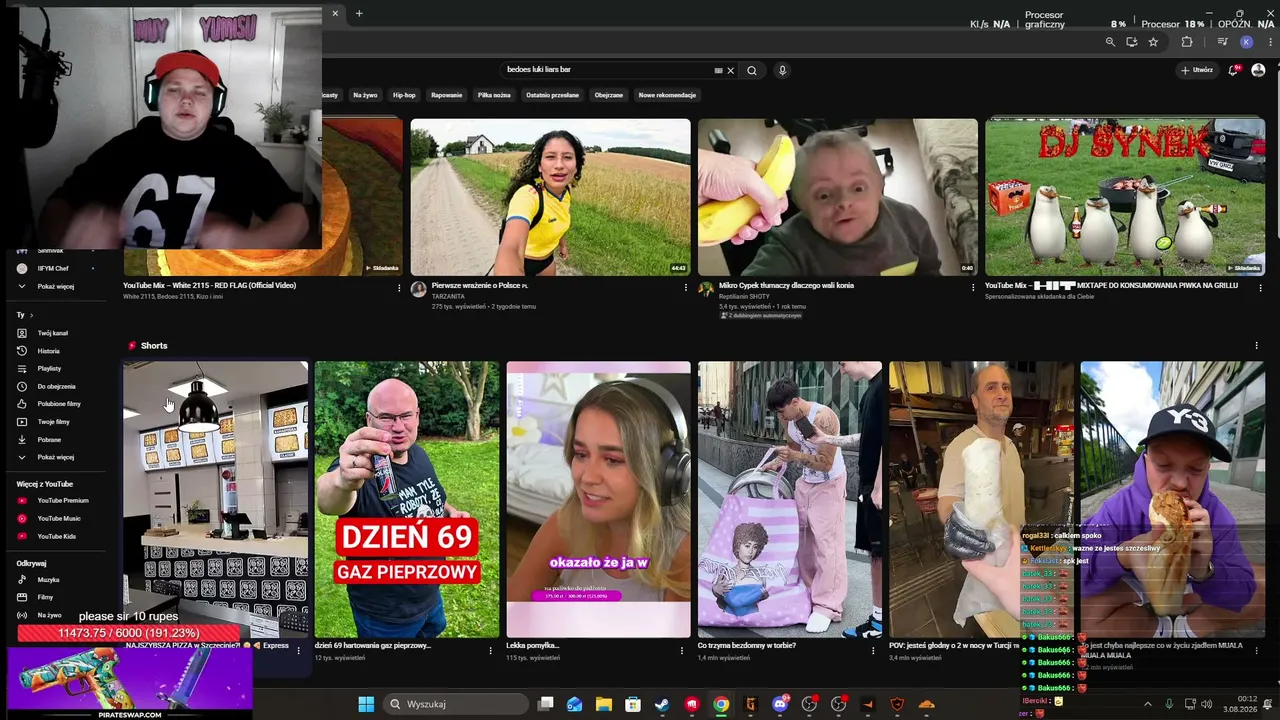The width and height of the screenshot is (1280, 720).
Task: Click the Utwórz create button
Action: (1197, 70)
